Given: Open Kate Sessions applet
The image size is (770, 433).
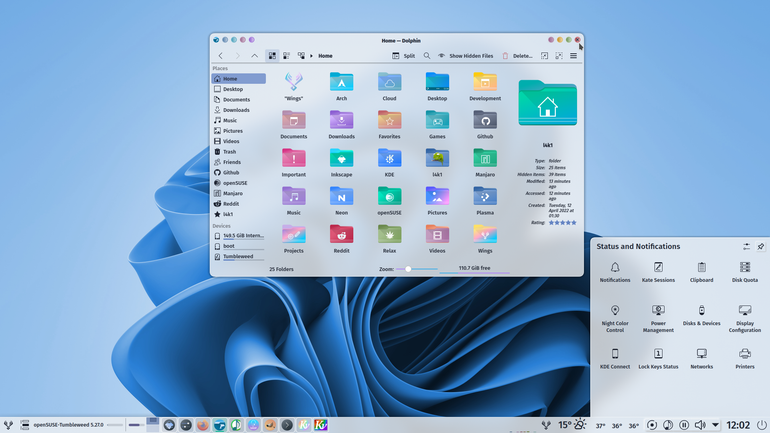Looking at the screenshot, I should (x=658, y=272).
